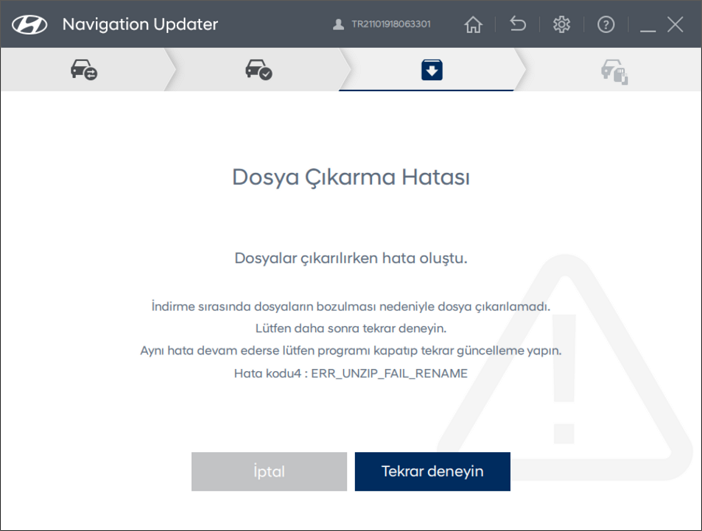Click the Dosya Çıkarma Hatası heading
The height and width of the screenshot is (531, 702).
(351, 178)
